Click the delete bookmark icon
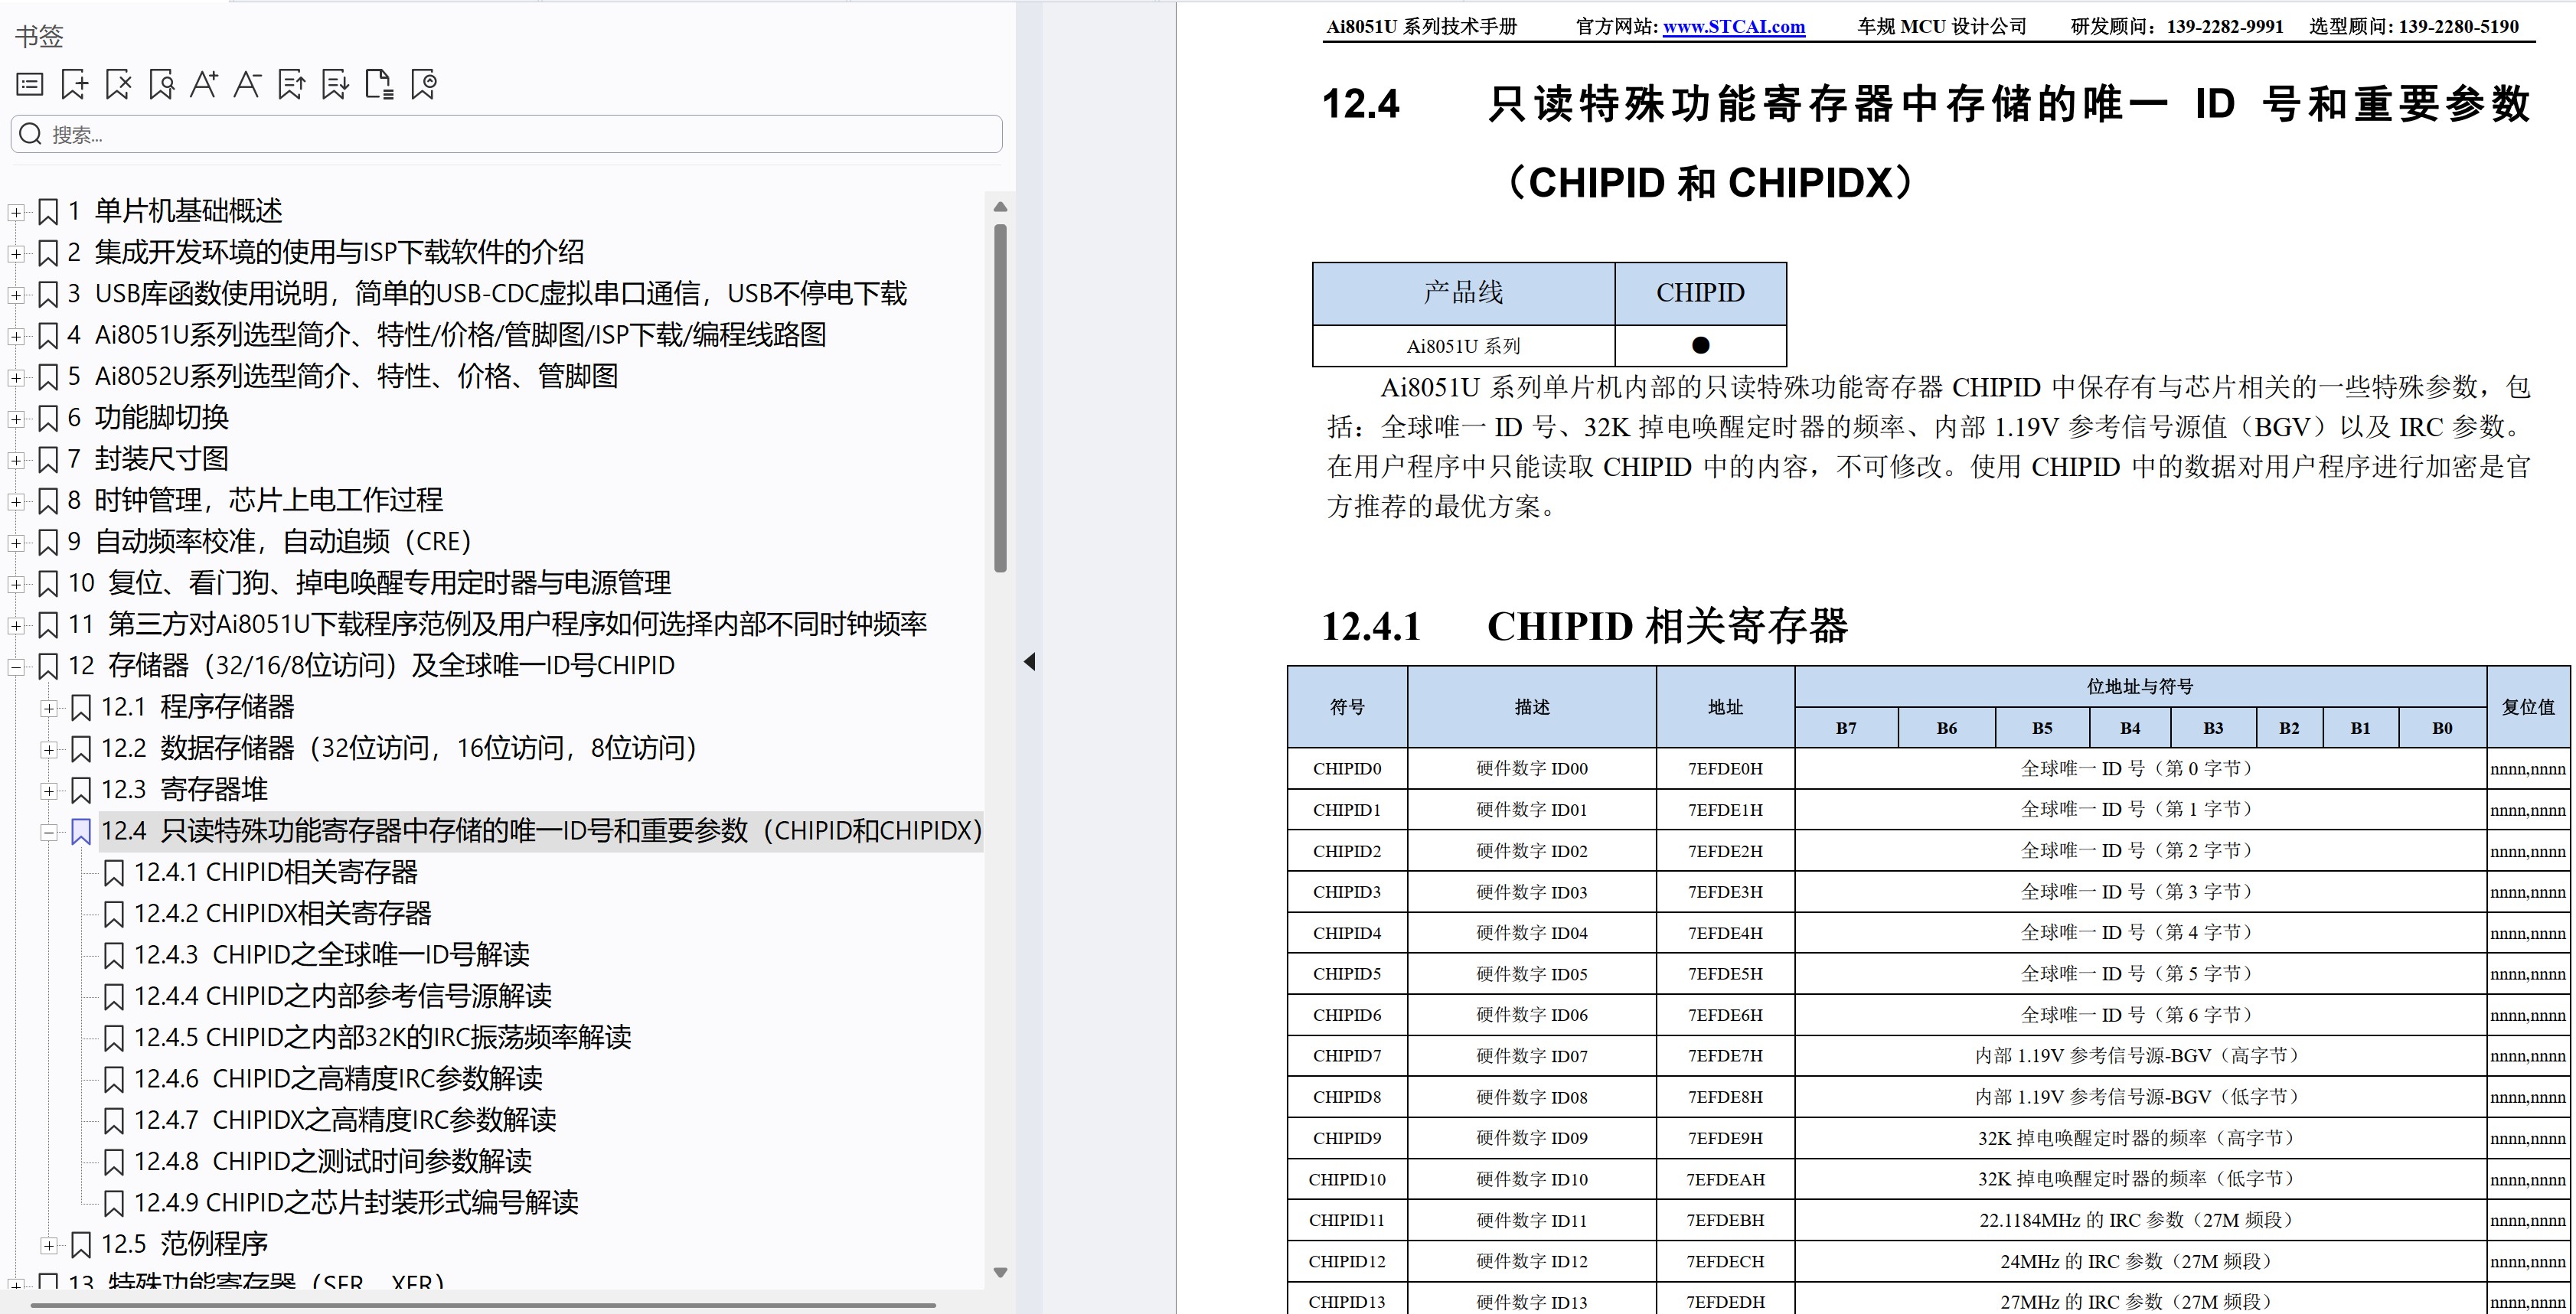This screenshot has height=1314, width=2576. pos(118,85)
